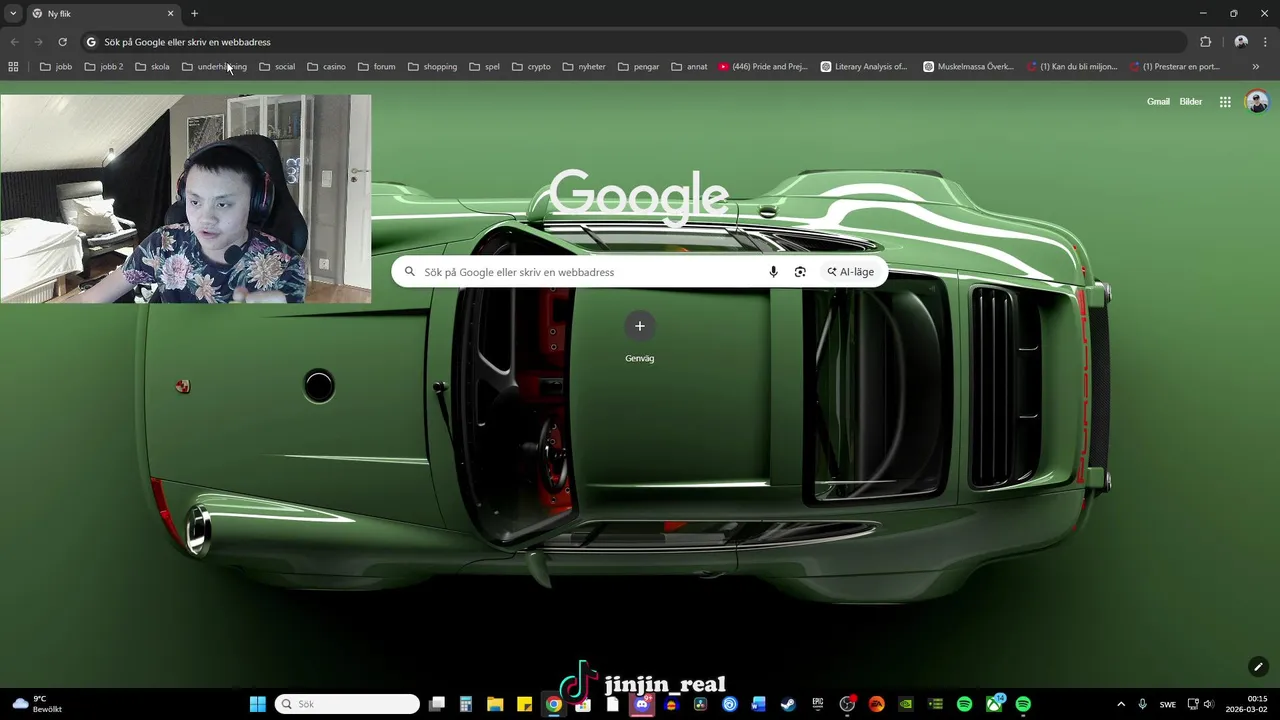Image resolution: width=1280 pixels, height=720 pixels.
Task: Switch to AI-läge search mode
Action: point(850,272)
